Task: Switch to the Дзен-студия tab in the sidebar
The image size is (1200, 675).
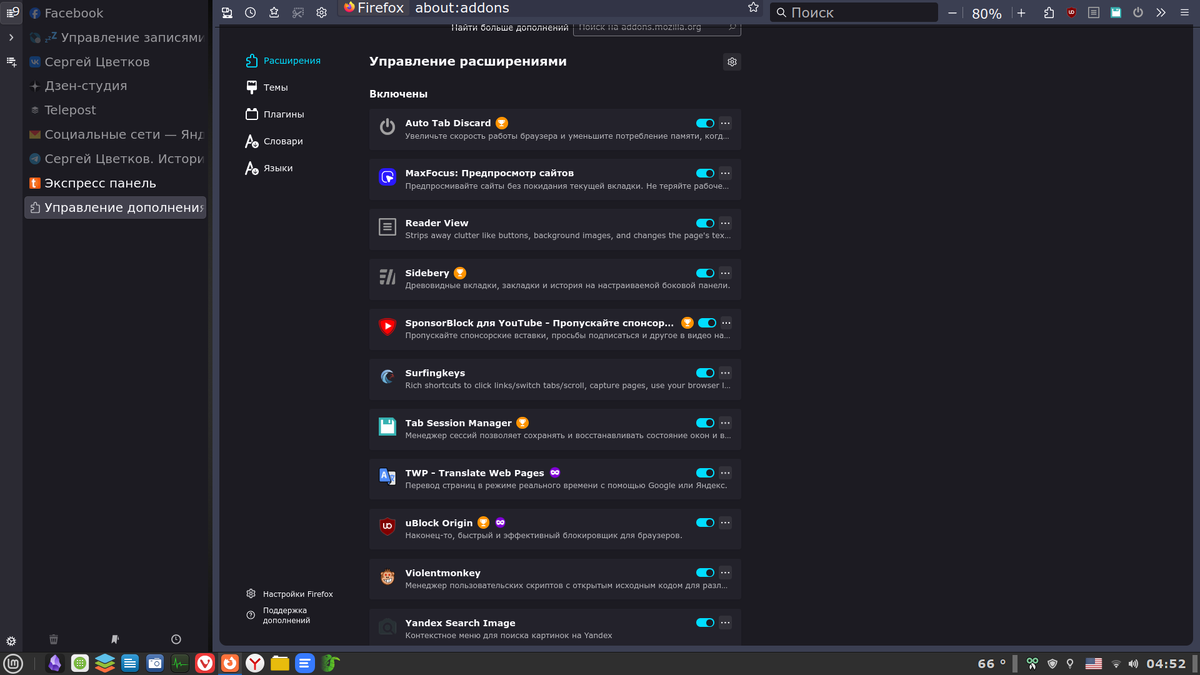Action: [115, 86]
